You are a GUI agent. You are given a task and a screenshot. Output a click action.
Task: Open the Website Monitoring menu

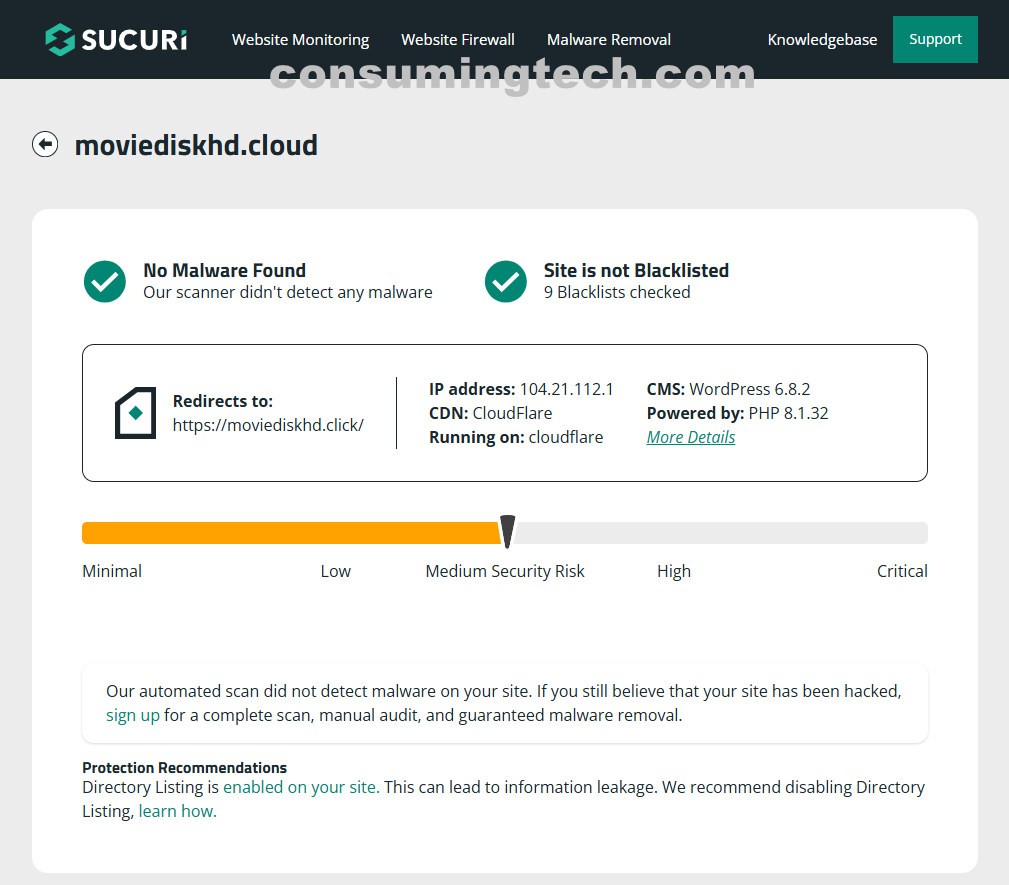[300, 40]
